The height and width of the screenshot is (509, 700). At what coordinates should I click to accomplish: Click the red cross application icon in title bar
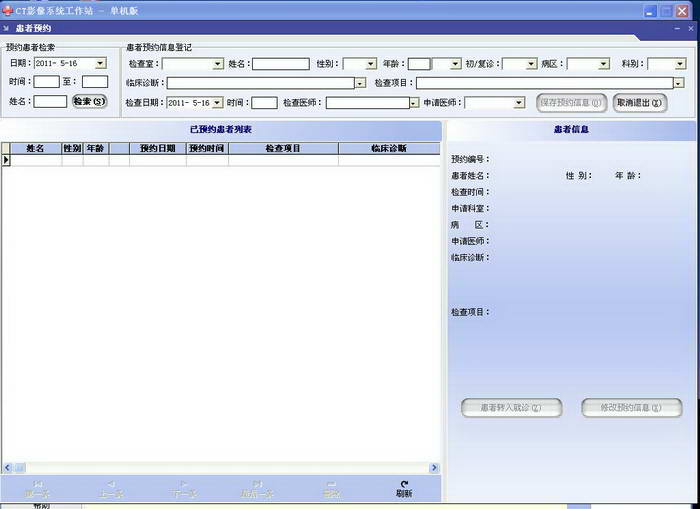[7, 10]
